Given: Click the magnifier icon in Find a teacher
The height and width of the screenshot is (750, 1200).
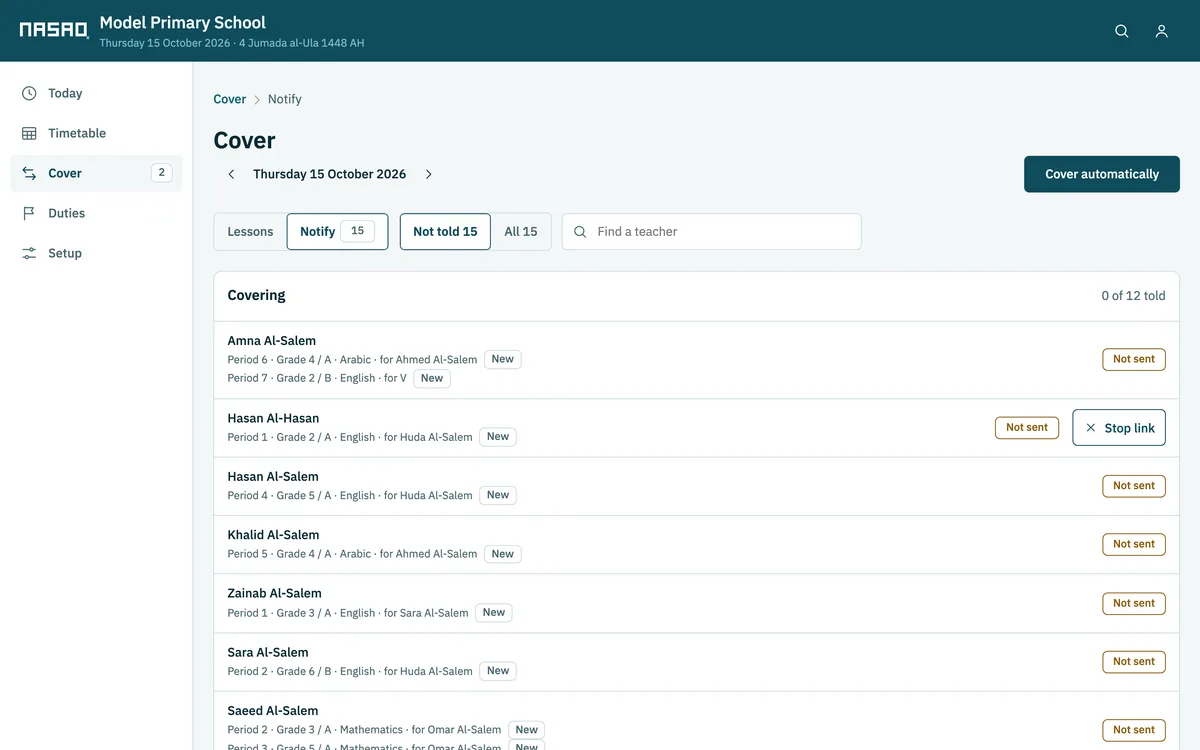Looking at the screenshot, I should pos(580,231).
